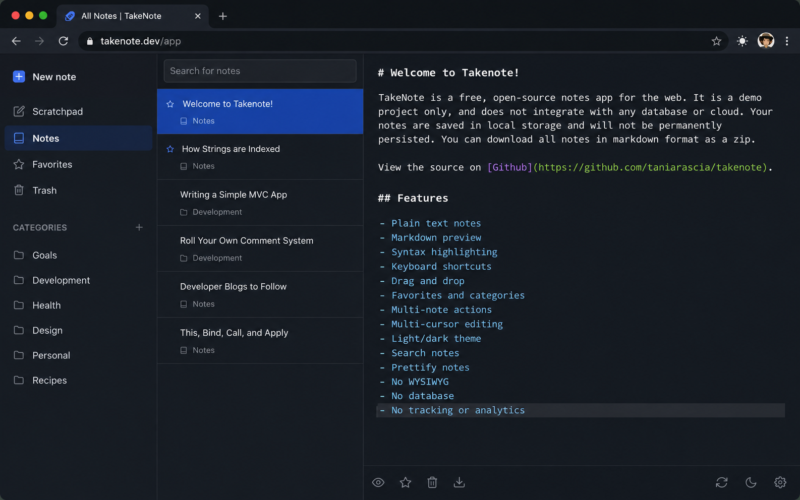The height and width of the screenshot is (500, 800).
Task: Click the Recipes folder icon
Action: point(19,380)
